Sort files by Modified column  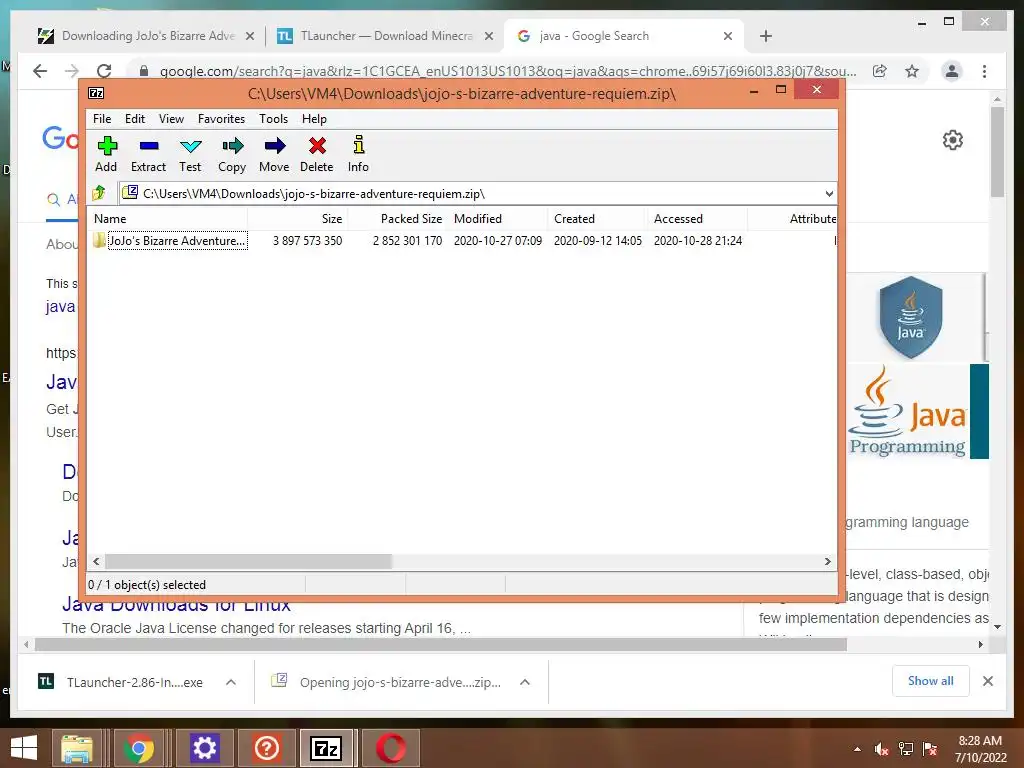coord(497,219)
